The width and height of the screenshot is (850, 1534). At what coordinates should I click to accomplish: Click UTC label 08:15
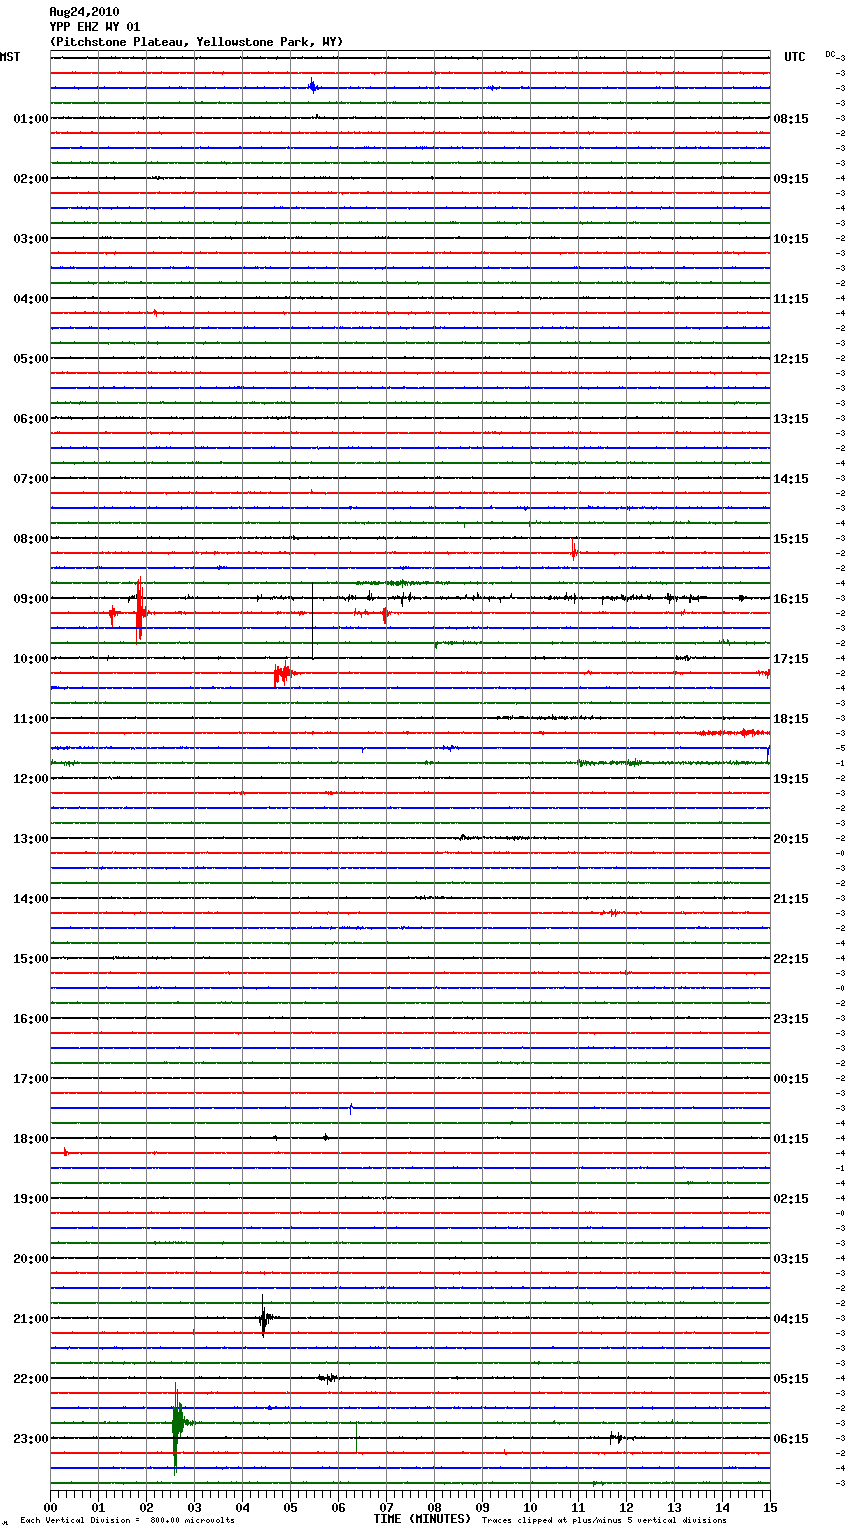[x=791, y=119]
